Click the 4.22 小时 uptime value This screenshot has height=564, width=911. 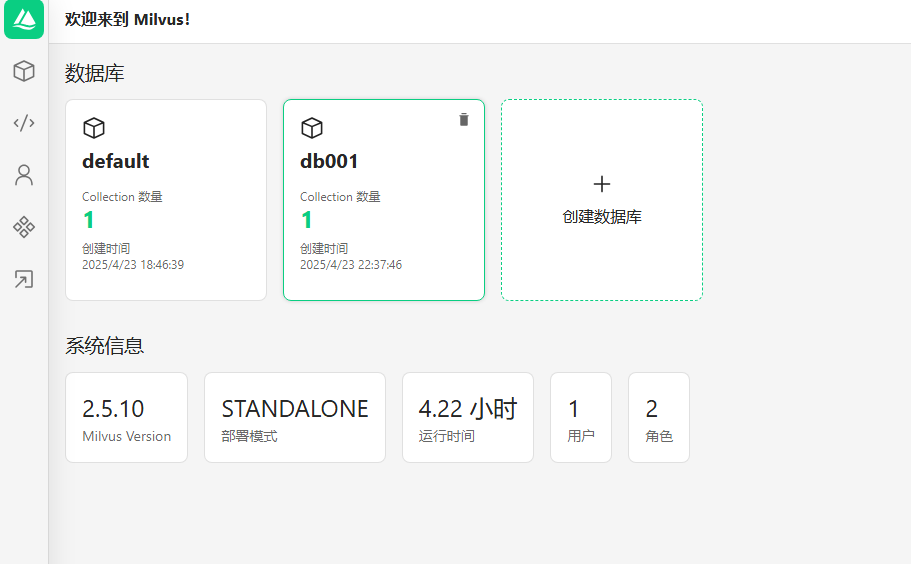click(x=468, y=409)
